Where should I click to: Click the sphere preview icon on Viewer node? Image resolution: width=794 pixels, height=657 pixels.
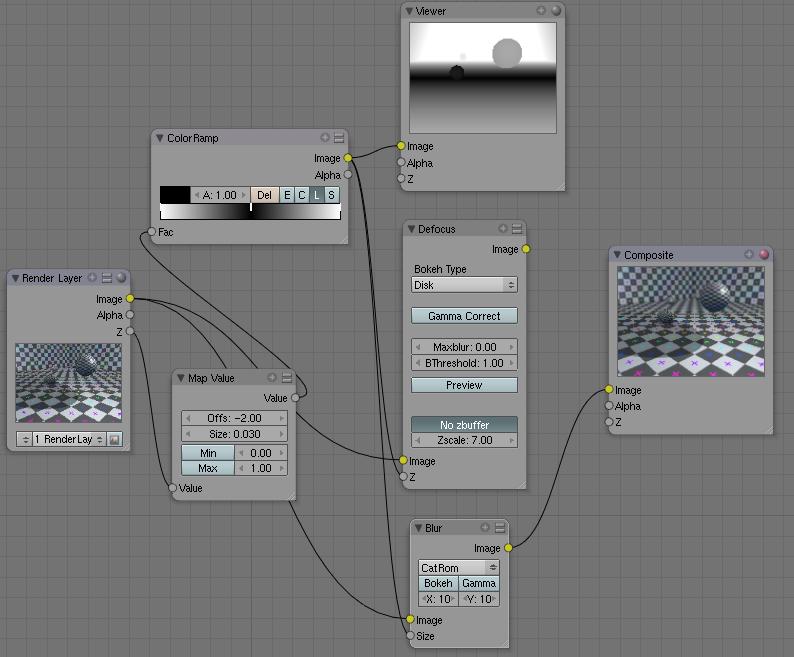tap(556, 11)
